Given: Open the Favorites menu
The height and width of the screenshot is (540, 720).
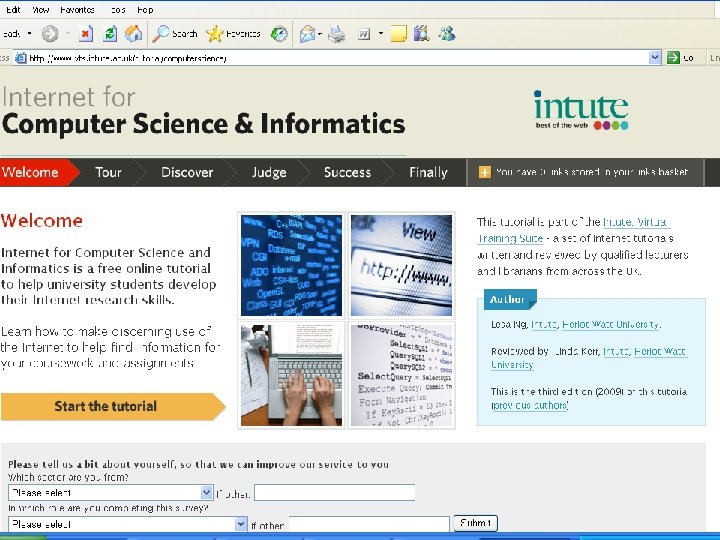Looking at the screenshot, I should tap(77, 10).
